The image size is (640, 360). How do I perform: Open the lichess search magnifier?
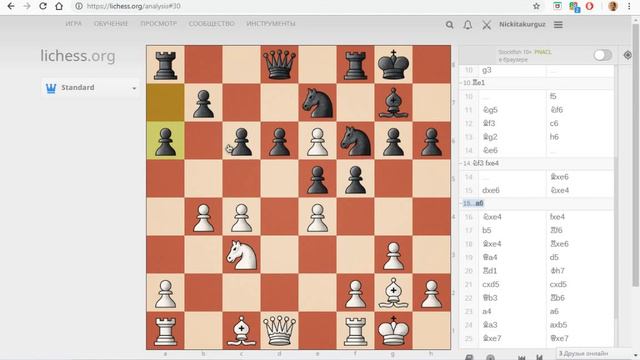[x=449, y=25]
